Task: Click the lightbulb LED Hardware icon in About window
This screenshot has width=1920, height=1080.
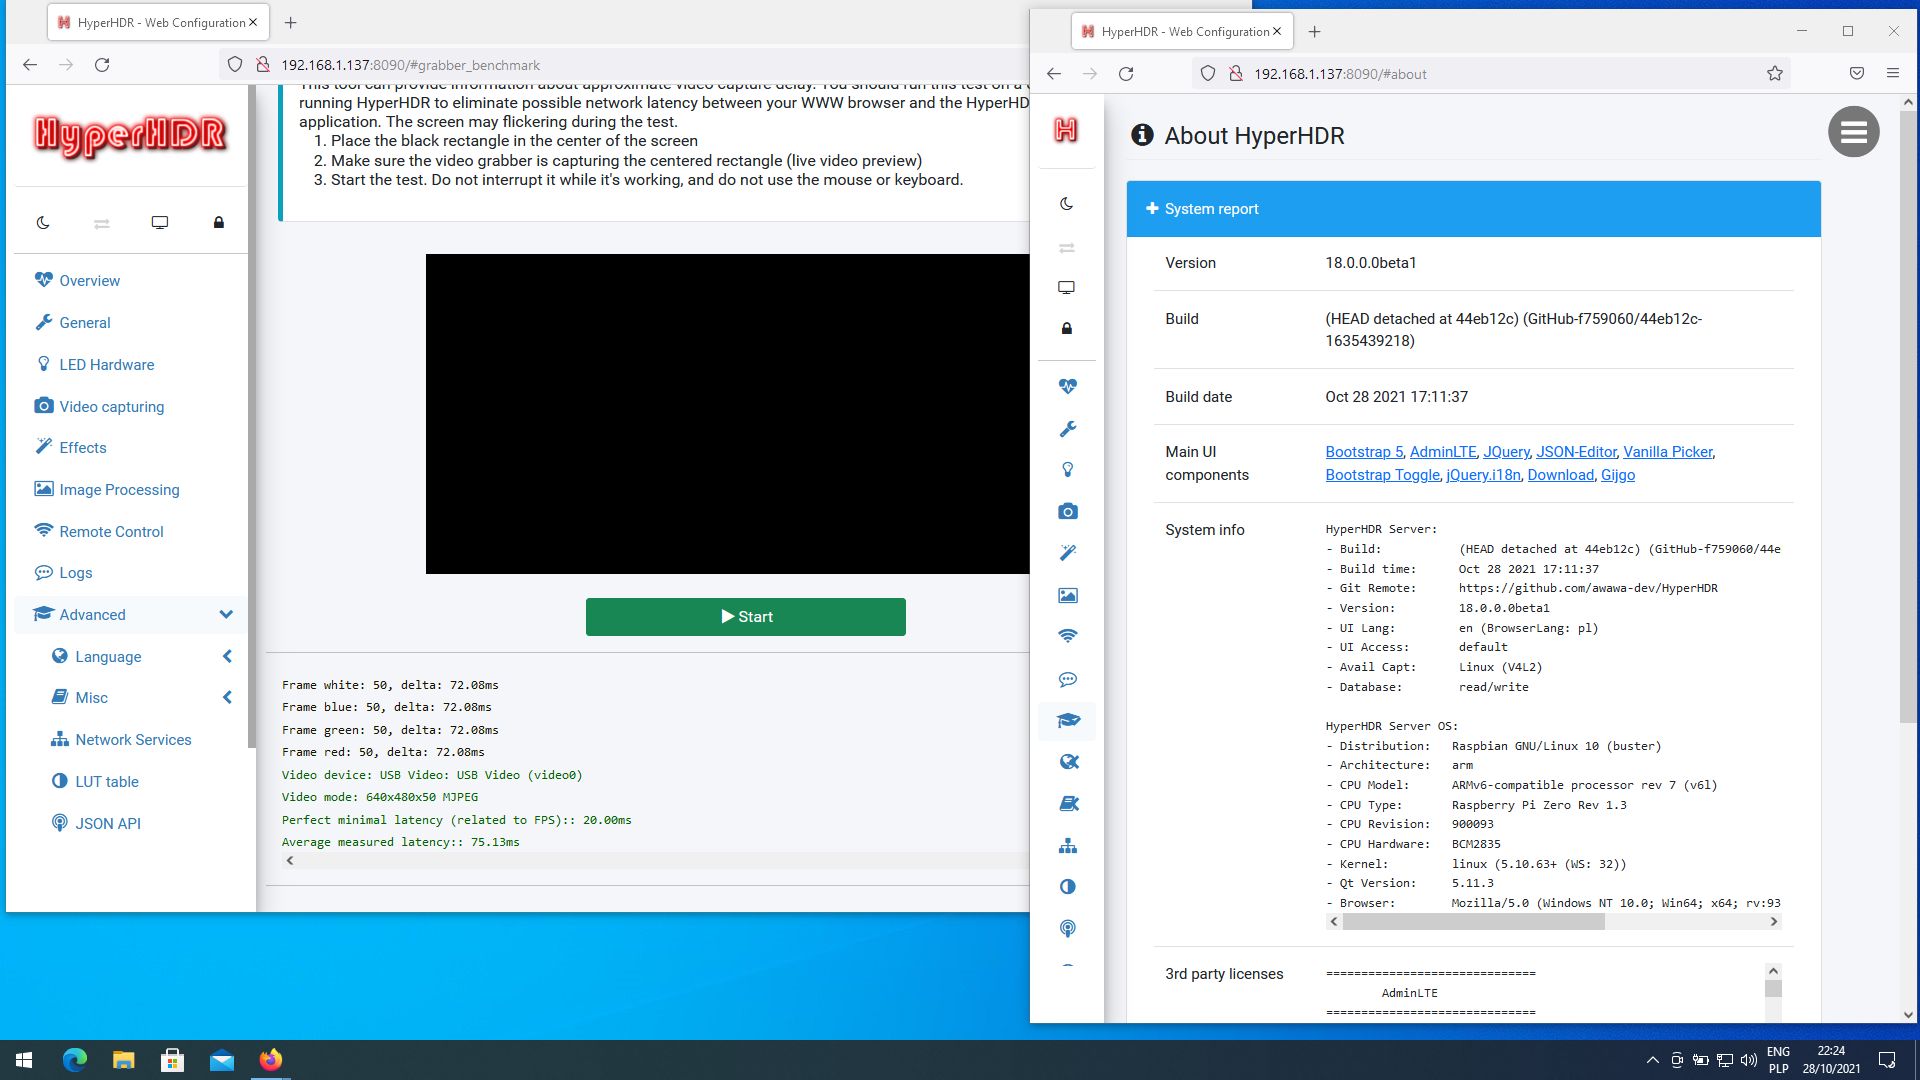Action: click(x=1068, y=470)
